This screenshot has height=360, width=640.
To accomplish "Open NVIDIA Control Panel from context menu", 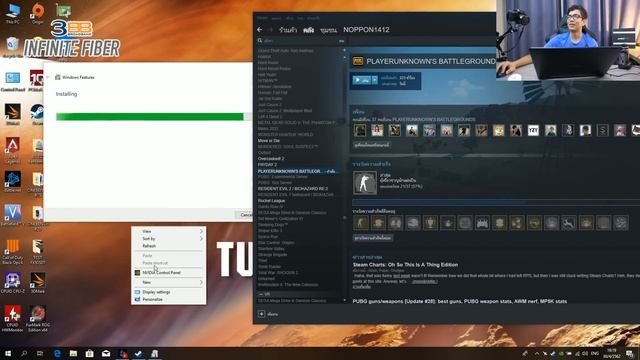I will pyautogui.click(x=168, y=273).
